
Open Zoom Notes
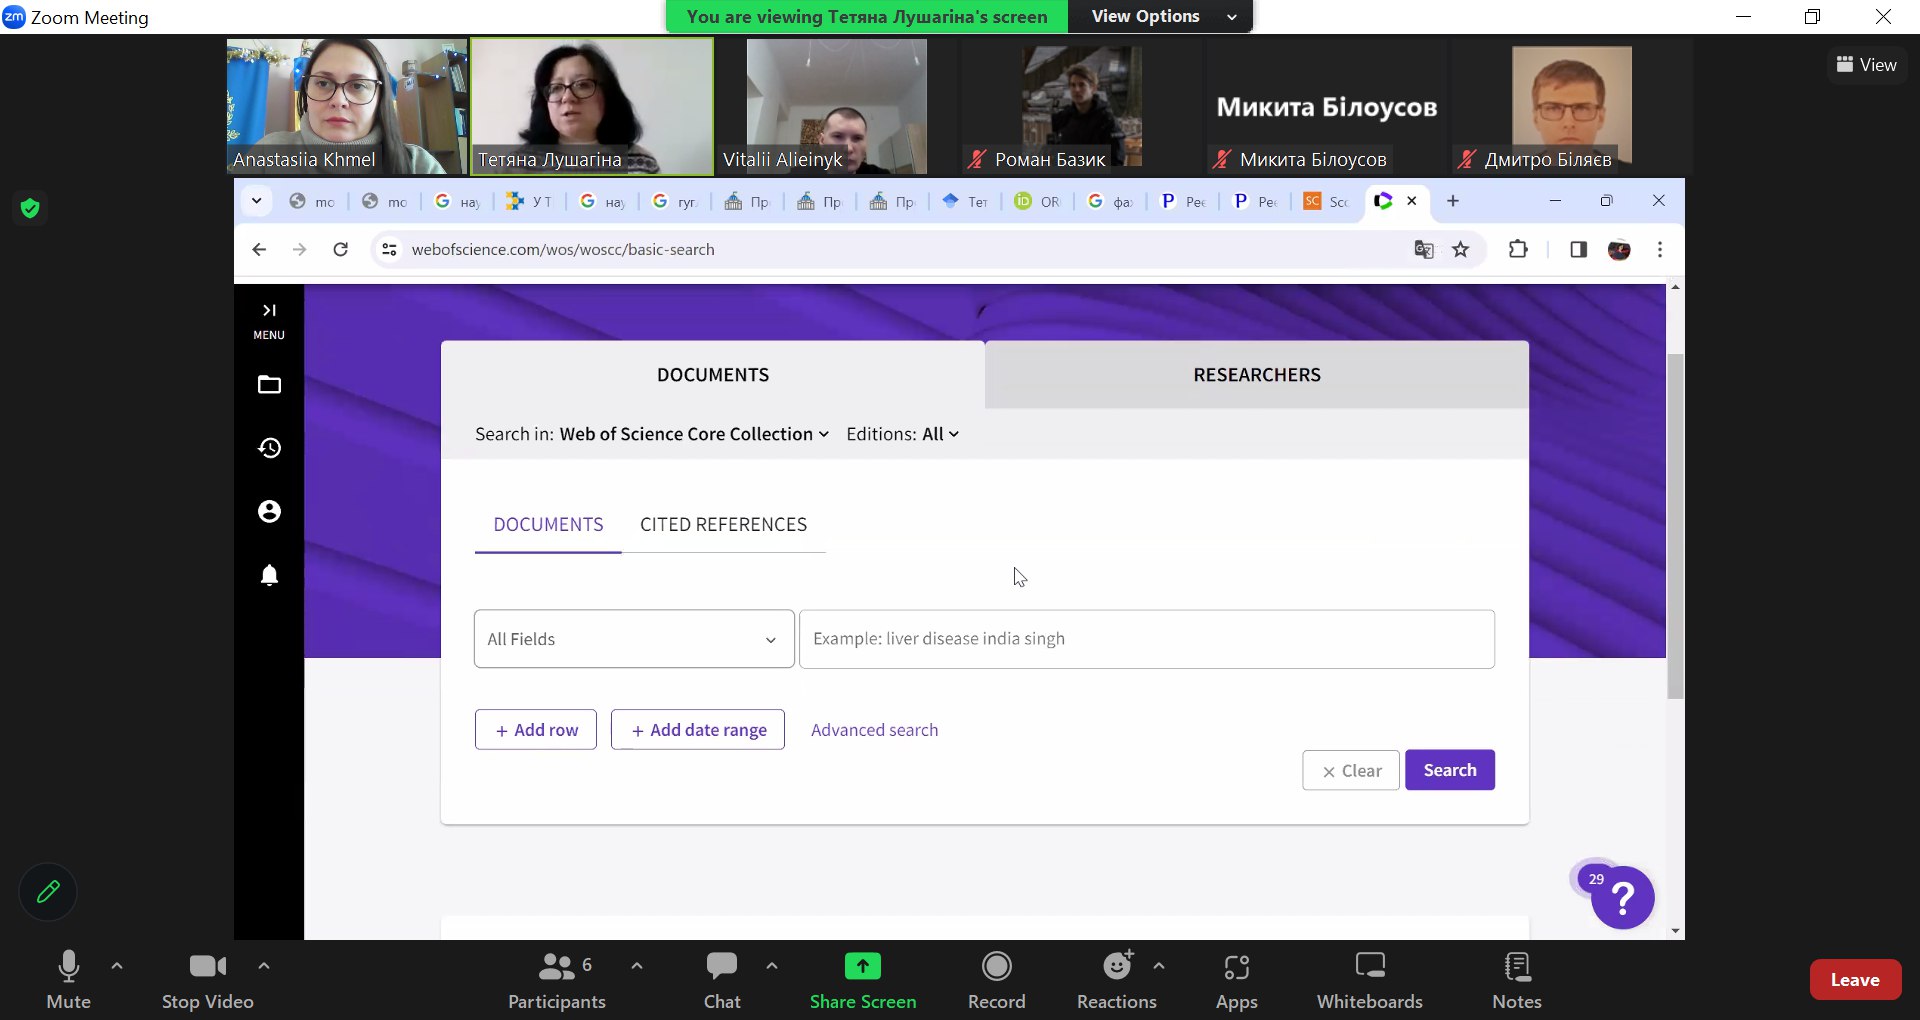[1516, 980]
